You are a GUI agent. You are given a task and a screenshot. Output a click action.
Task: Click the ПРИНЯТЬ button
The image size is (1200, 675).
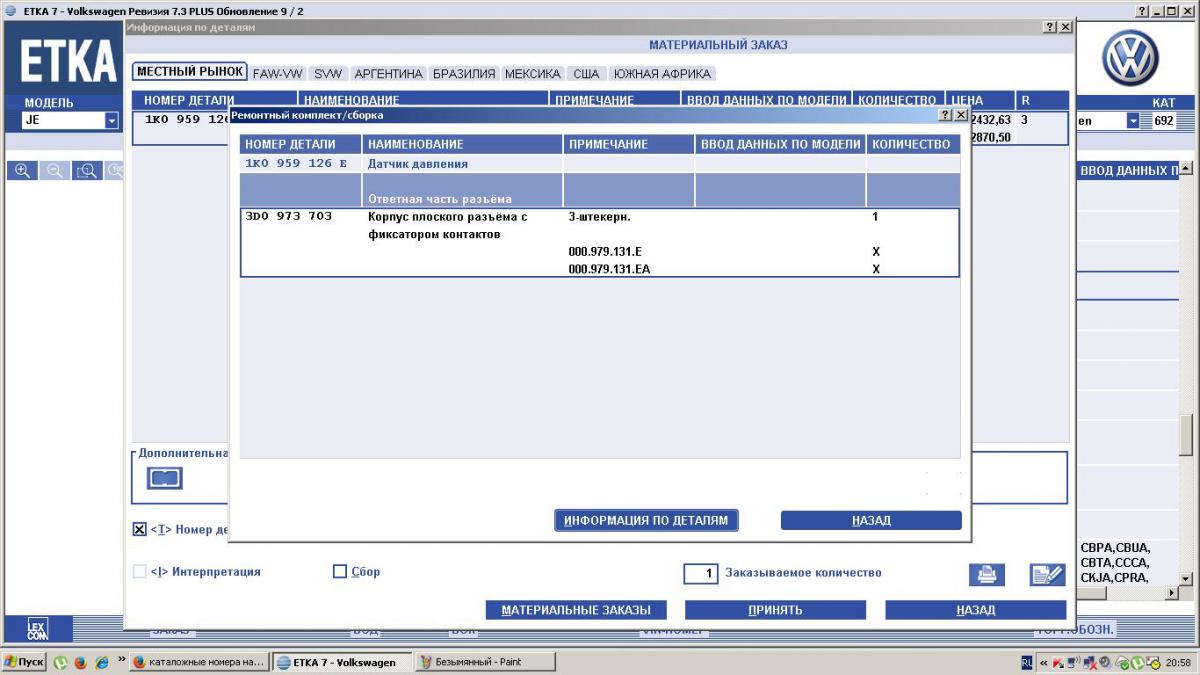[x=775, y=610]
